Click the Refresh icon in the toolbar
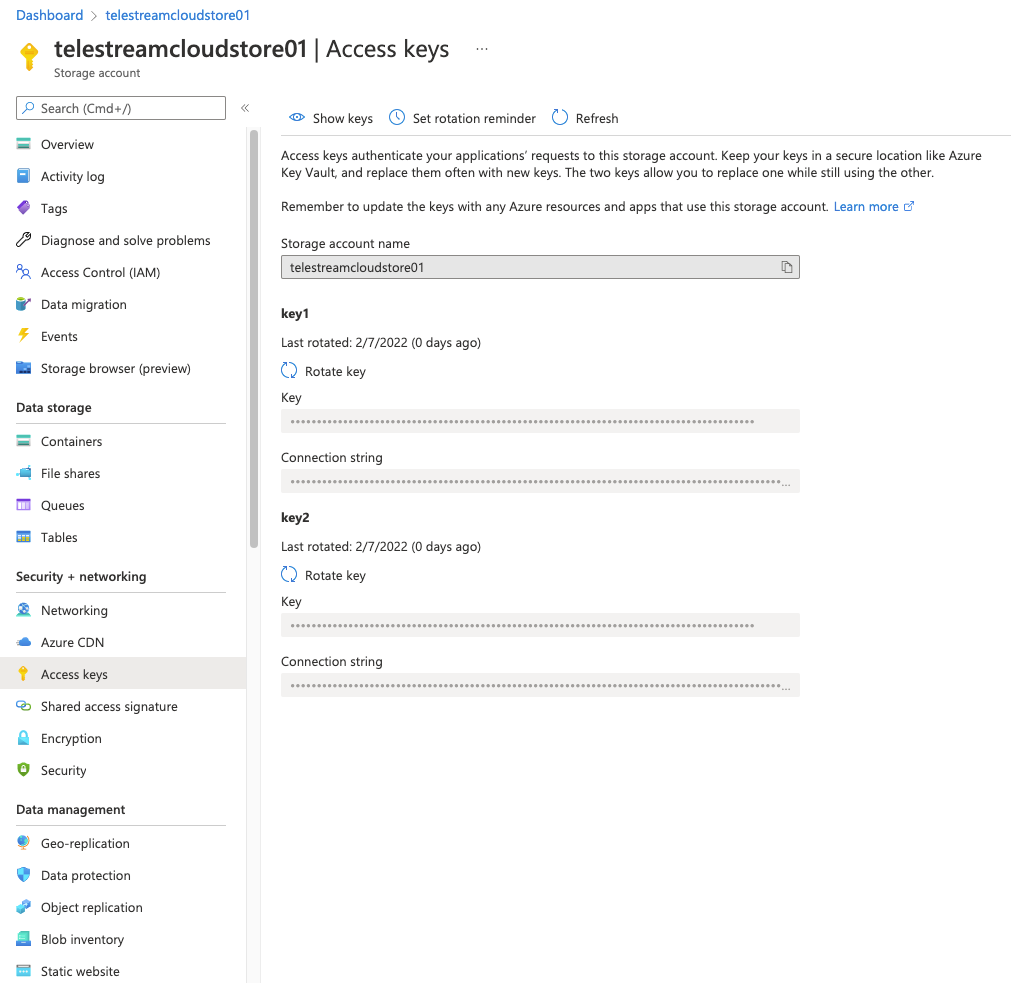 pyautogui.click(x=560, y=117)
